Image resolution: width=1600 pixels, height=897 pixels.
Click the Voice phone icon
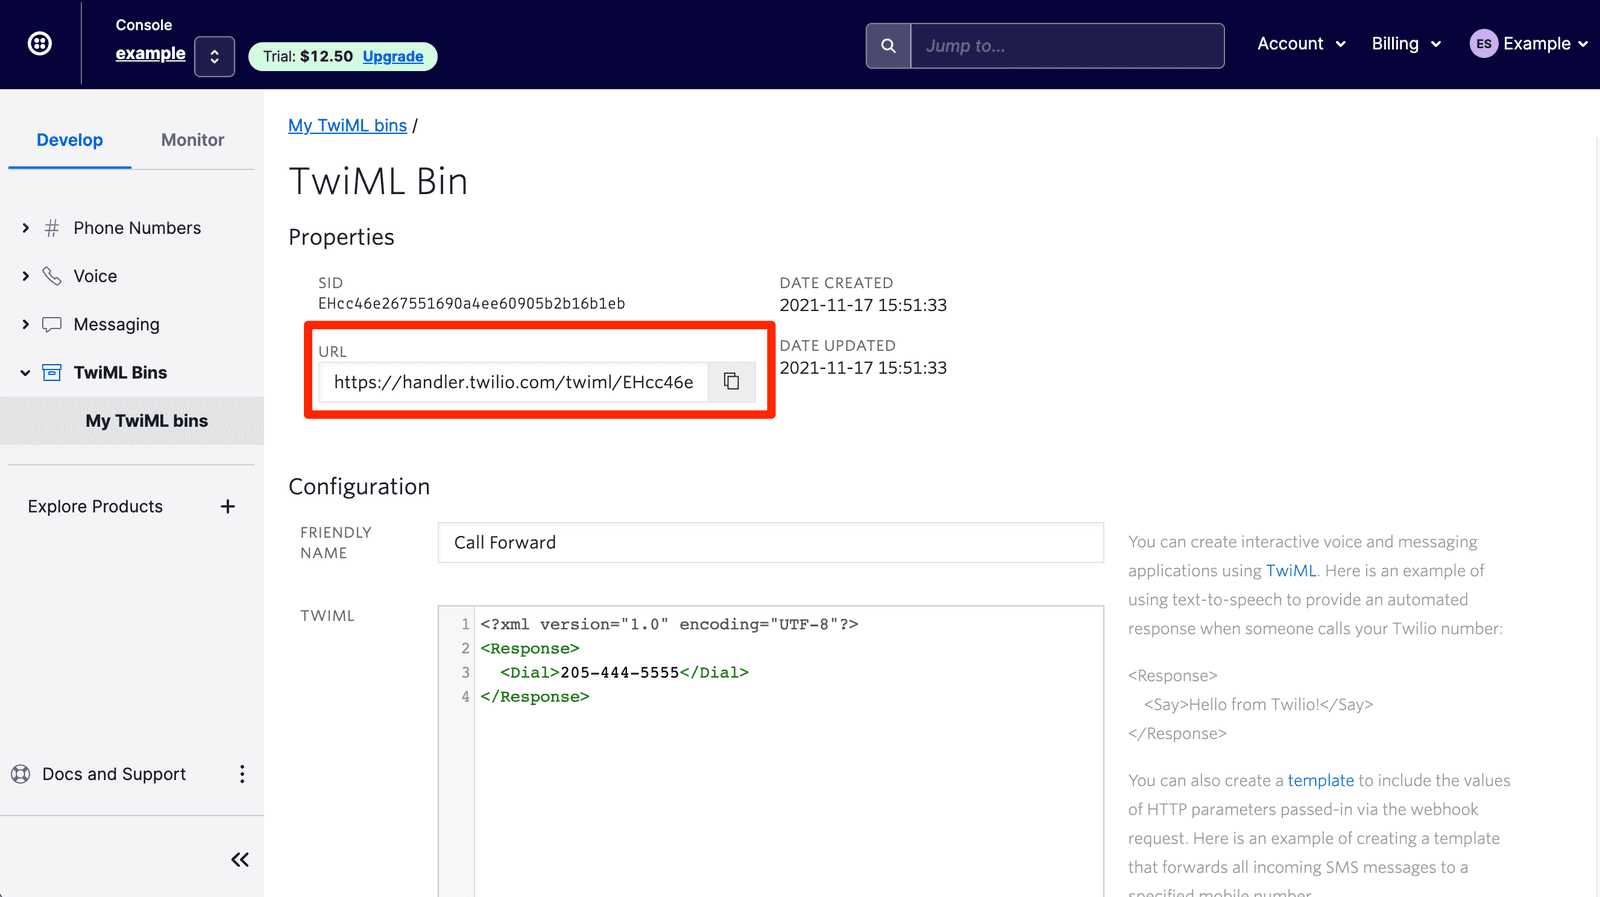click(52, 276)
